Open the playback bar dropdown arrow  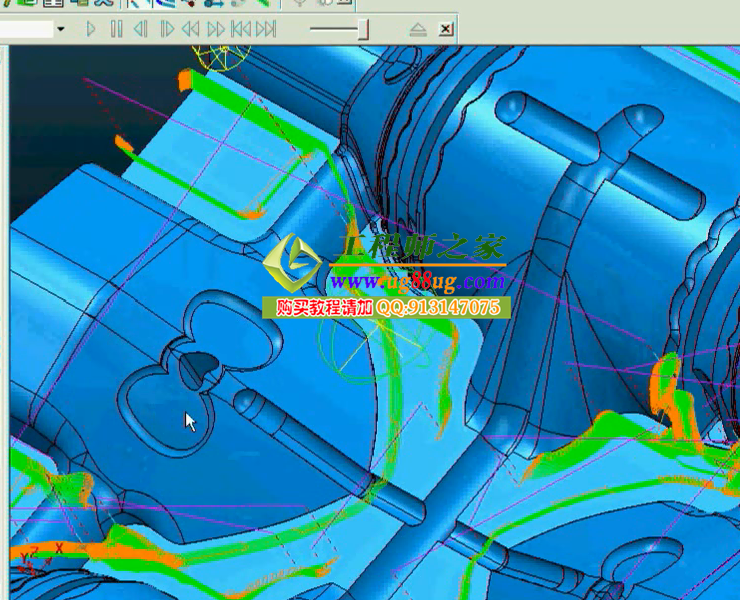(x=61, y=29)
